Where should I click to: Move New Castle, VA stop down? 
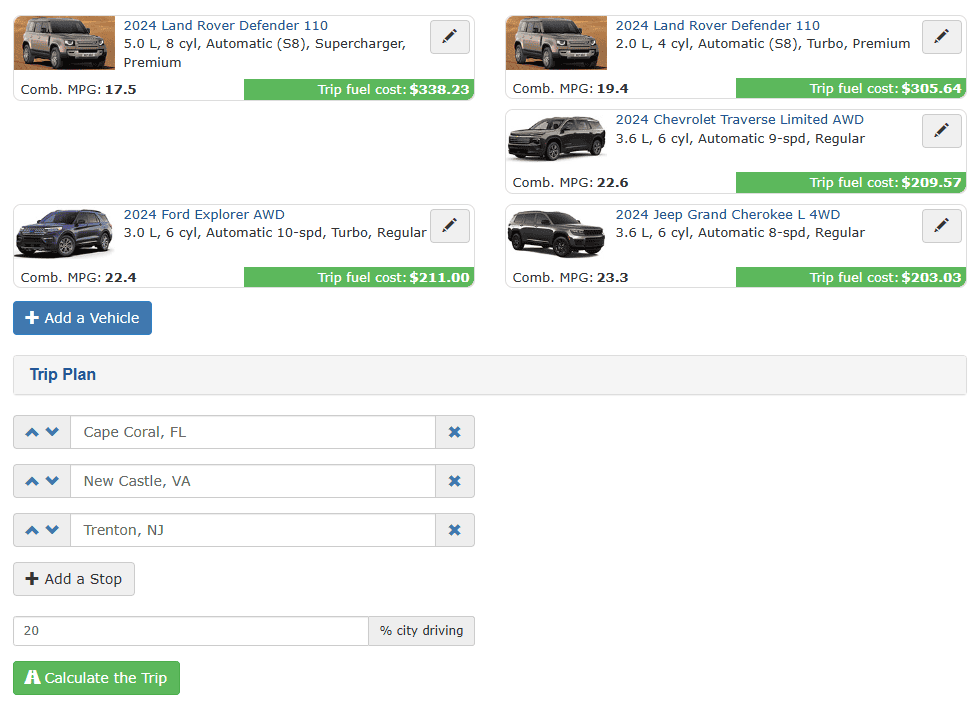click(52, 481)
